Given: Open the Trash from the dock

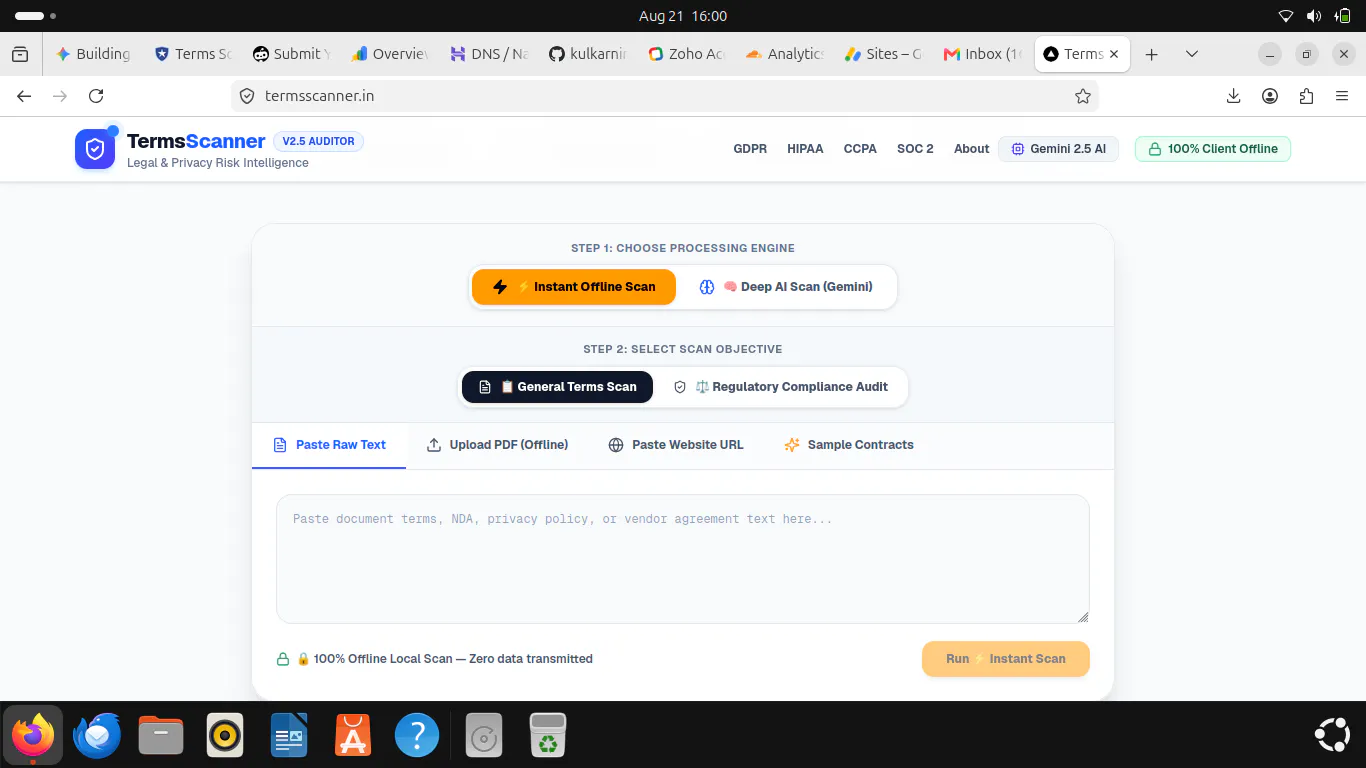Looking at the screenshot, I should point(548,736).
